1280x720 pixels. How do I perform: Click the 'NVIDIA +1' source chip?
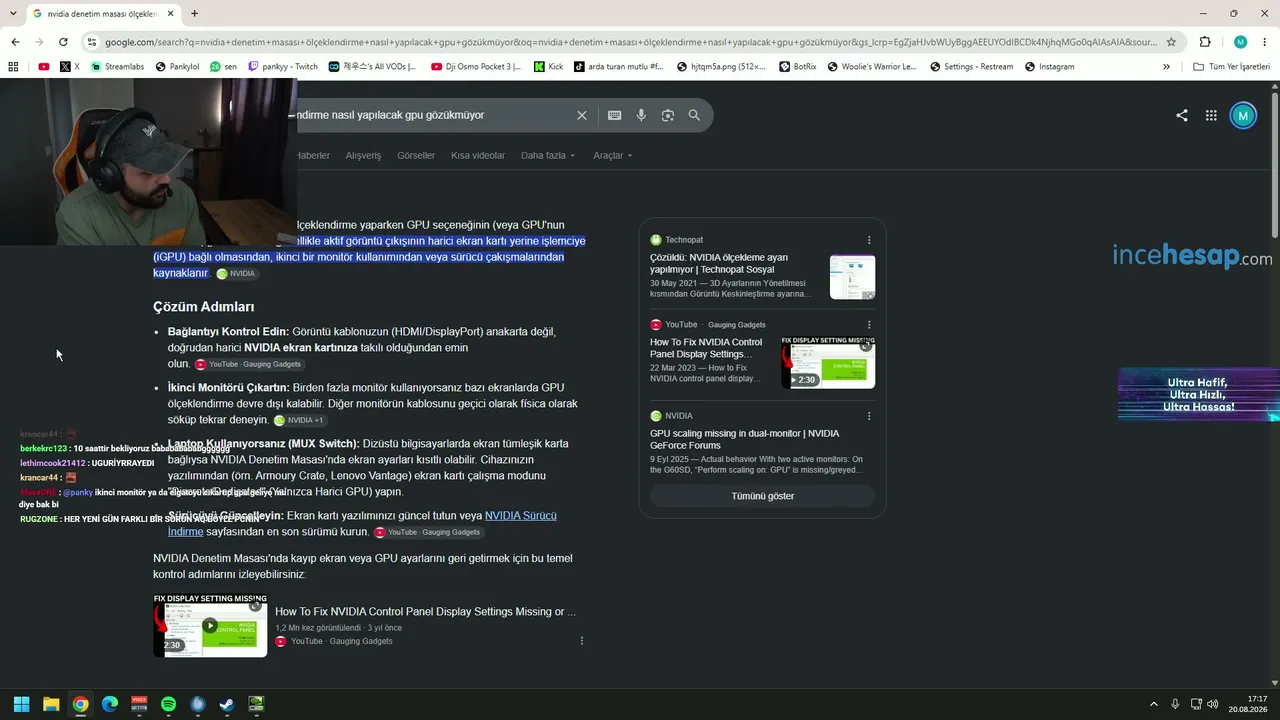[299, 420]
